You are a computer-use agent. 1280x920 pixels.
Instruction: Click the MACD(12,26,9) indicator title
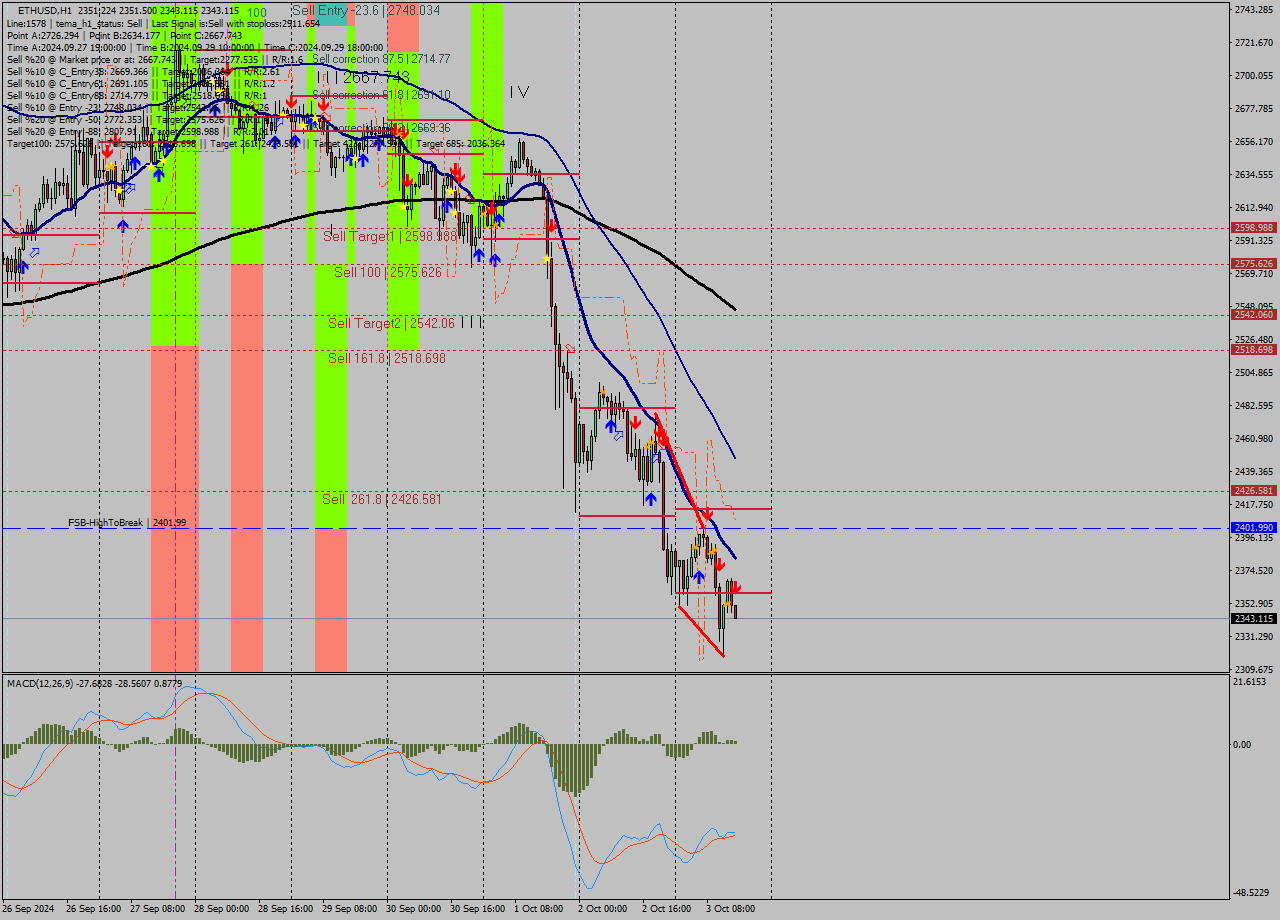point(95,683)
